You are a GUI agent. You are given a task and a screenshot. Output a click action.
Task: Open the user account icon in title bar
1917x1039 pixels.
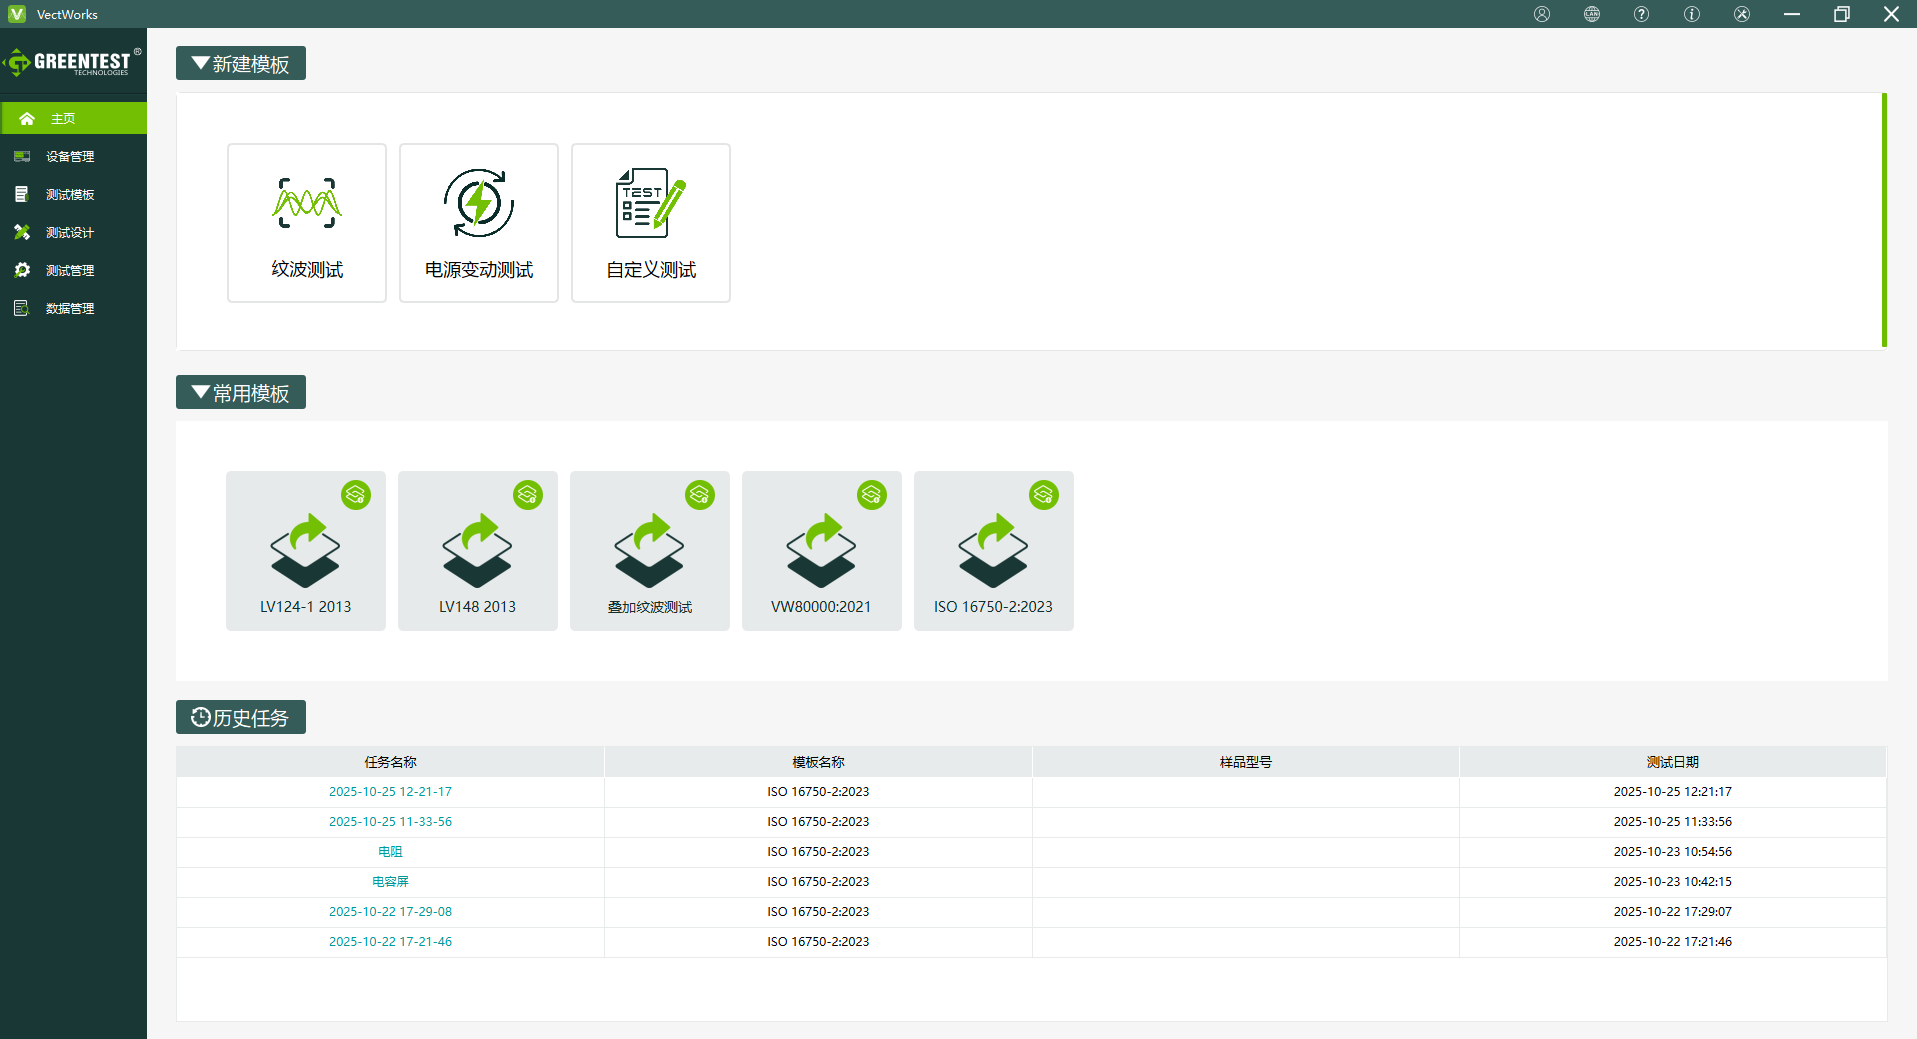click(1542, 14)
